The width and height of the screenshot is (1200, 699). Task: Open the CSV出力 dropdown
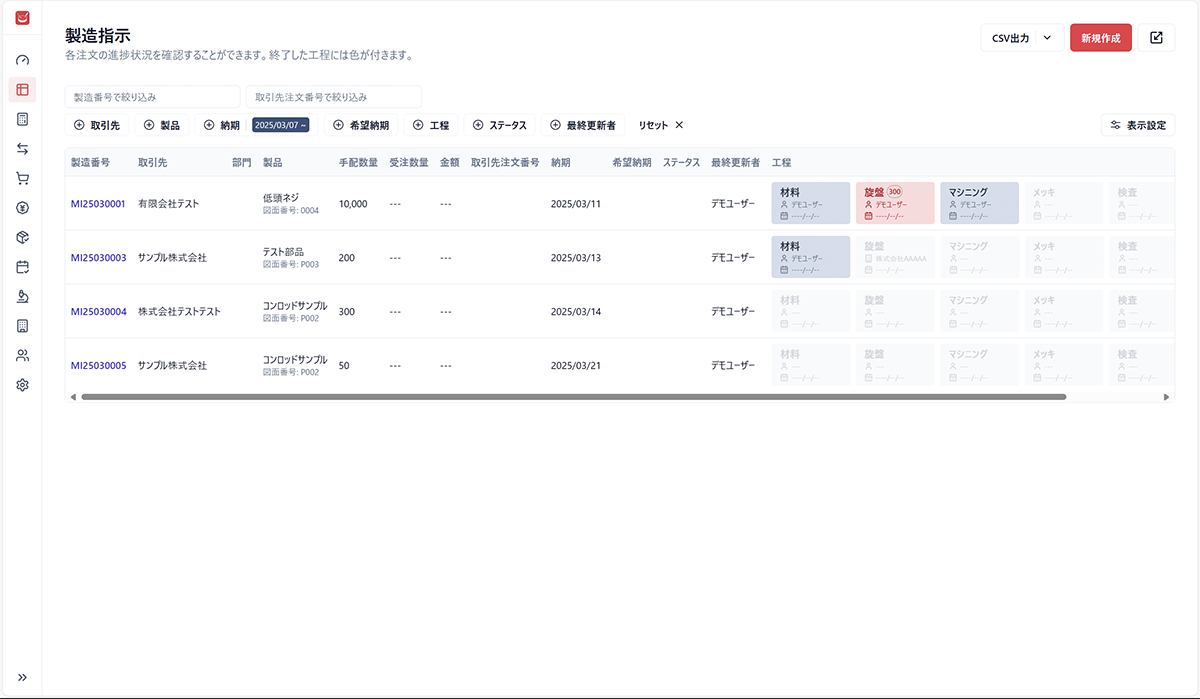[x=1021, y=38]
